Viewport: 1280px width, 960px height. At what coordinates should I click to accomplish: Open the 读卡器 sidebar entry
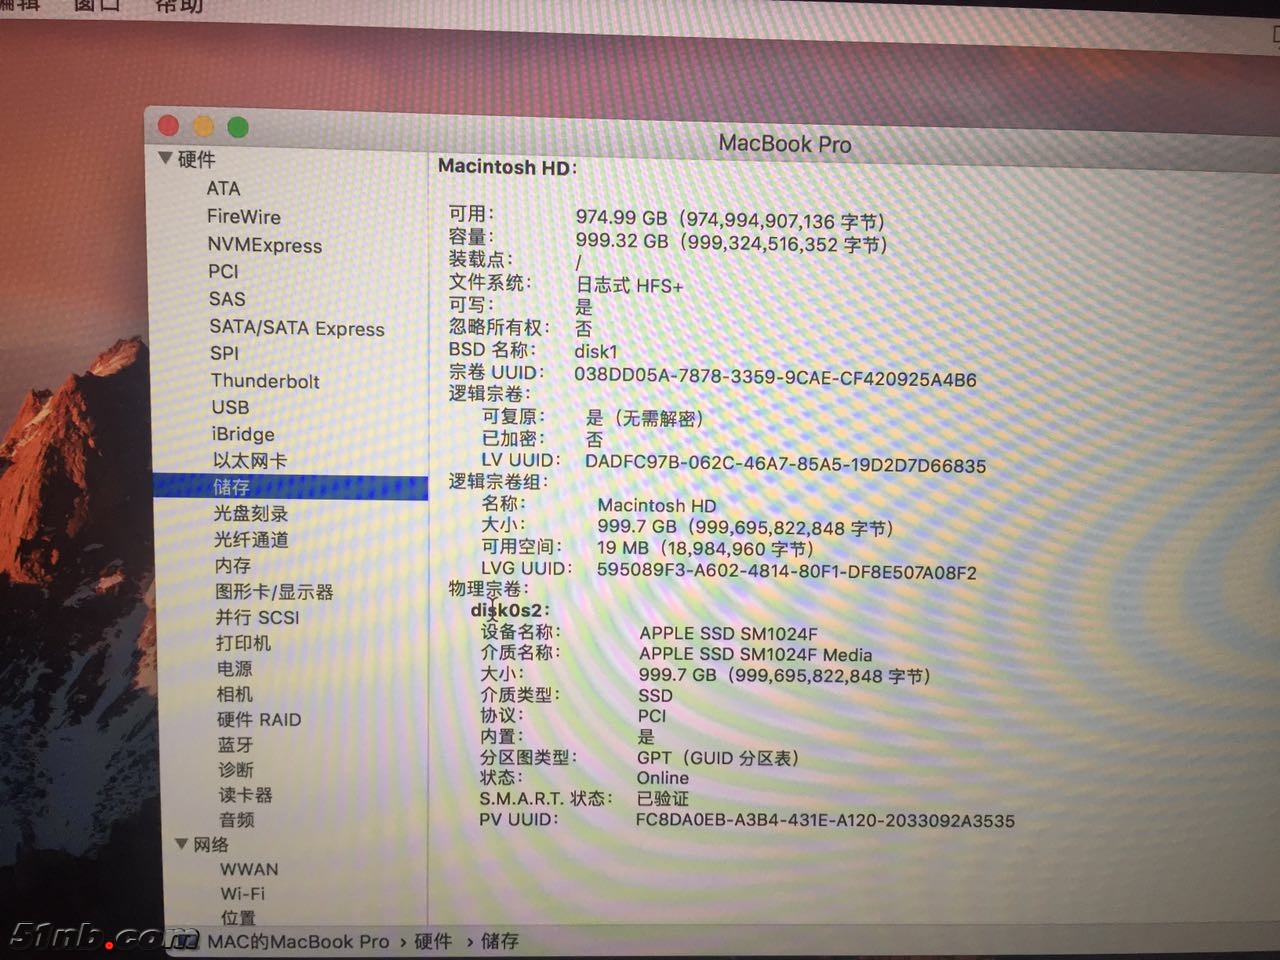pos(246,794)
